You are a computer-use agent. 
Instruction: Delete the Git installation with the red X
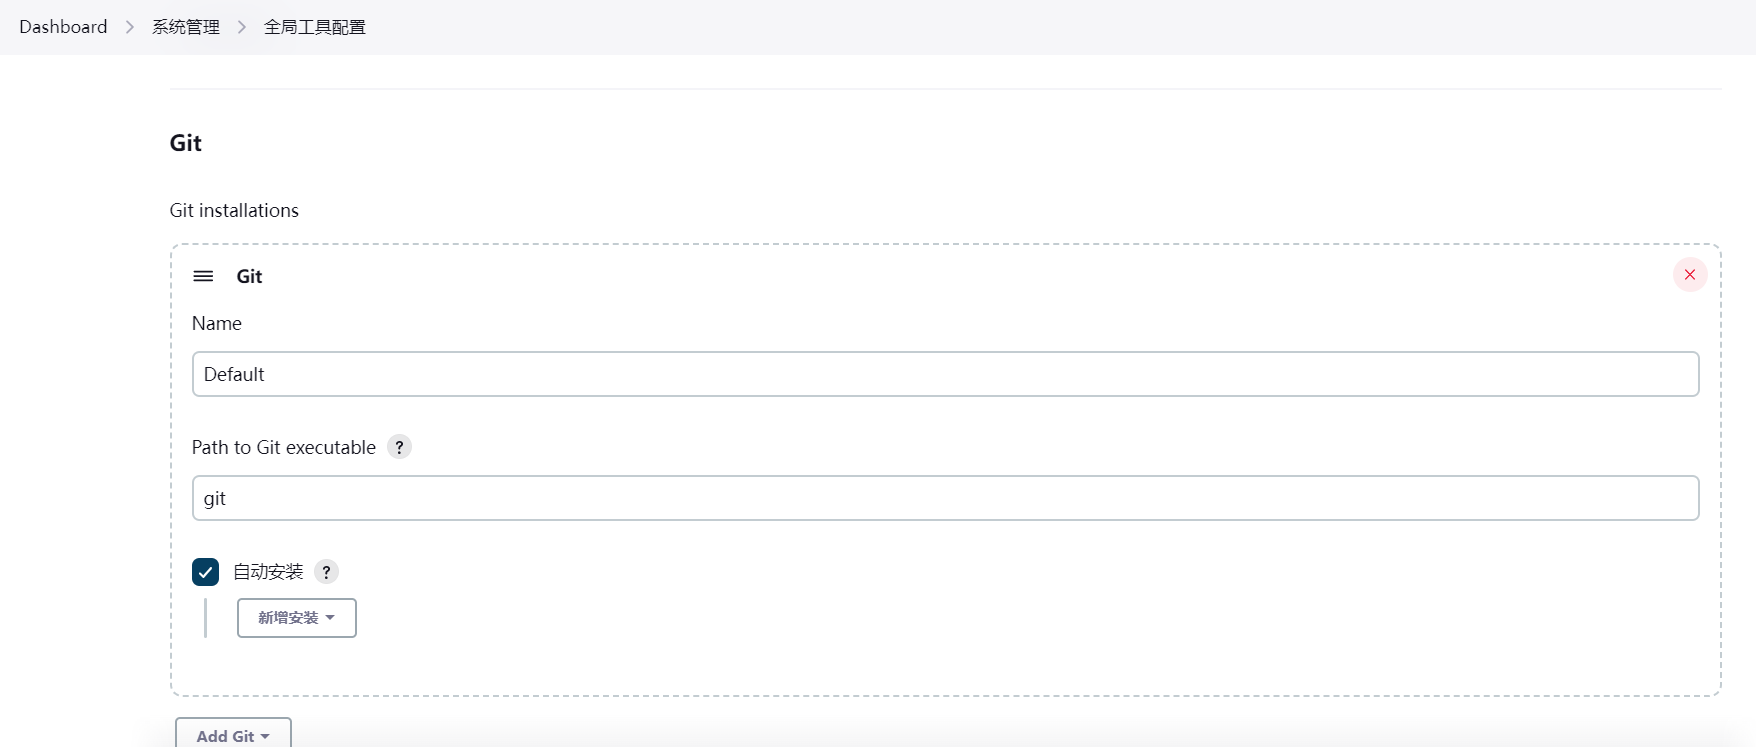click(1690, 275)
